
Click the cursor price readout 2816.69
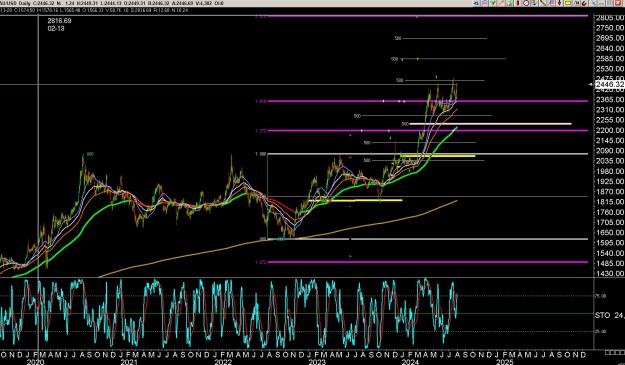59,21
